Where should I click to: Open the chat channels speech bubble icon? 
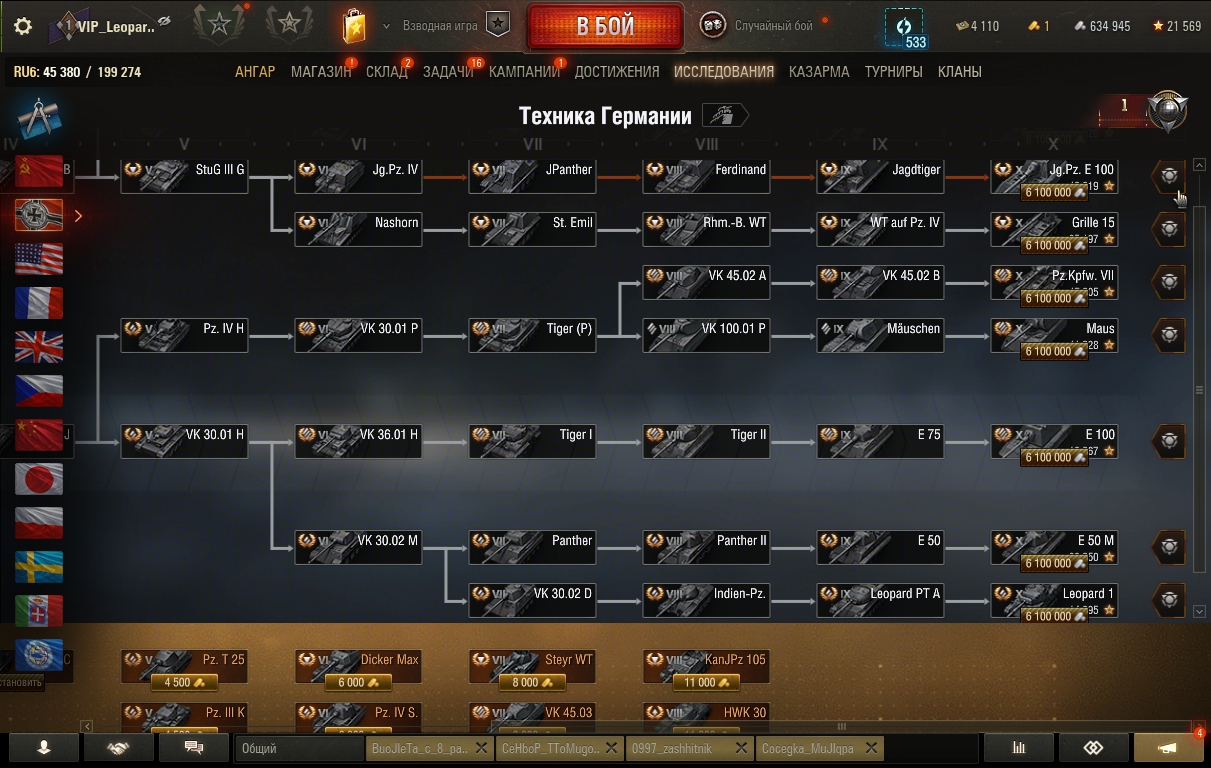click(194, 747)
